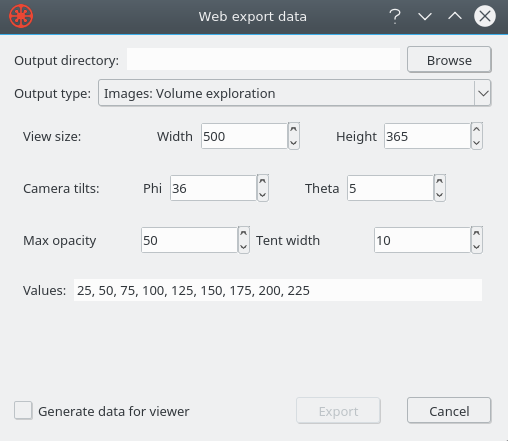Image resolution: width=508 pixels, height=441 pixels.
Task: Expand the Output type dropdown
Action: (483, 93)
